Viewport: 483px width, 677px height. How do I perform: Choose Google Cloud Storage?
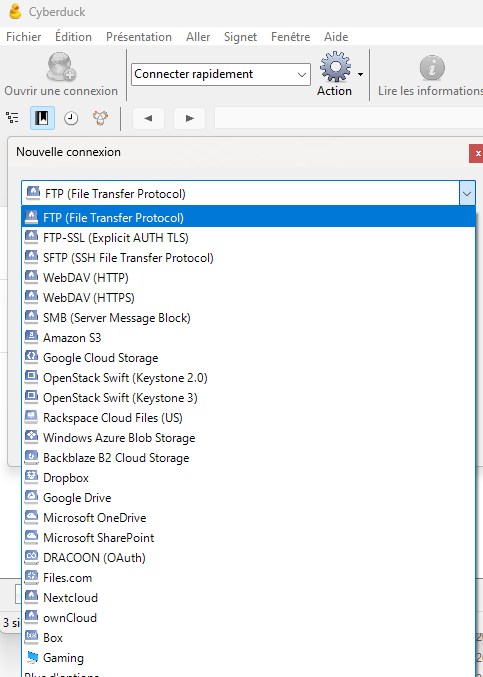(x=249, y=358)
